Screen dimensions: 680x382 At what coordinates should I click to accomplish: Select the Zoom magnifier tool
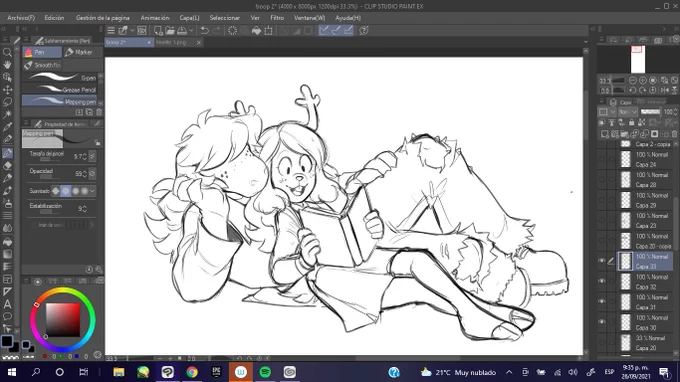click(x=7, y=52)
